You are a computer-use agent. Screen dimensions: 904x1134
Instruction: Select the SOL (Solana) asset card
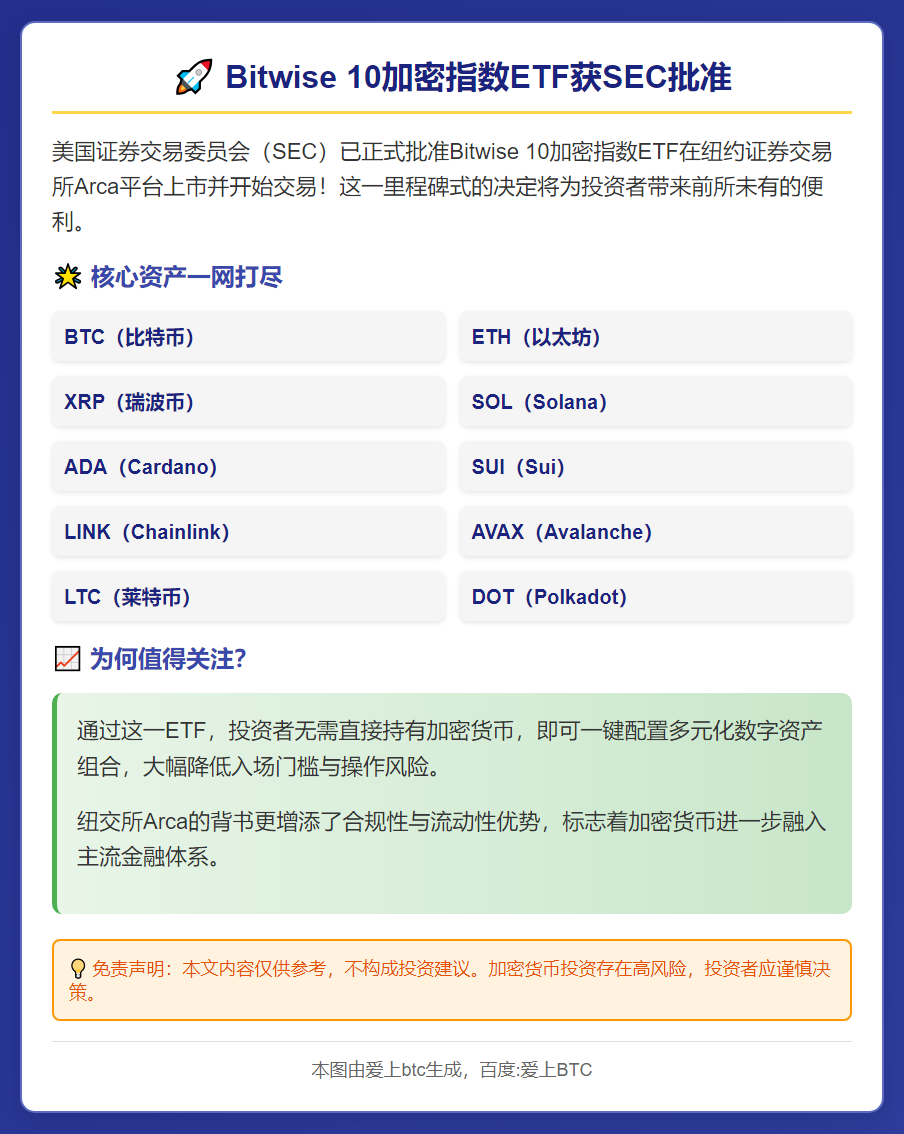point(655,402)
